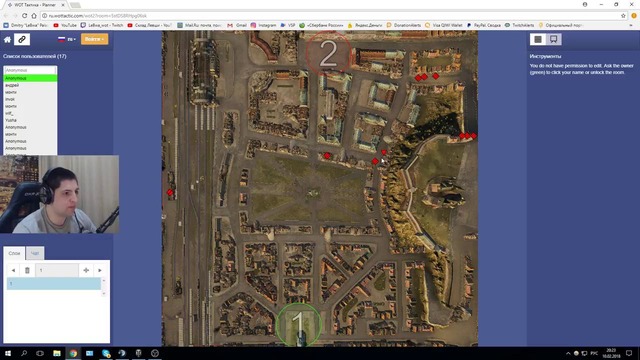Switch to Chrome on taskbar
Screen dimensions: 640x360
pyautogui.click(x=73, y=353)
